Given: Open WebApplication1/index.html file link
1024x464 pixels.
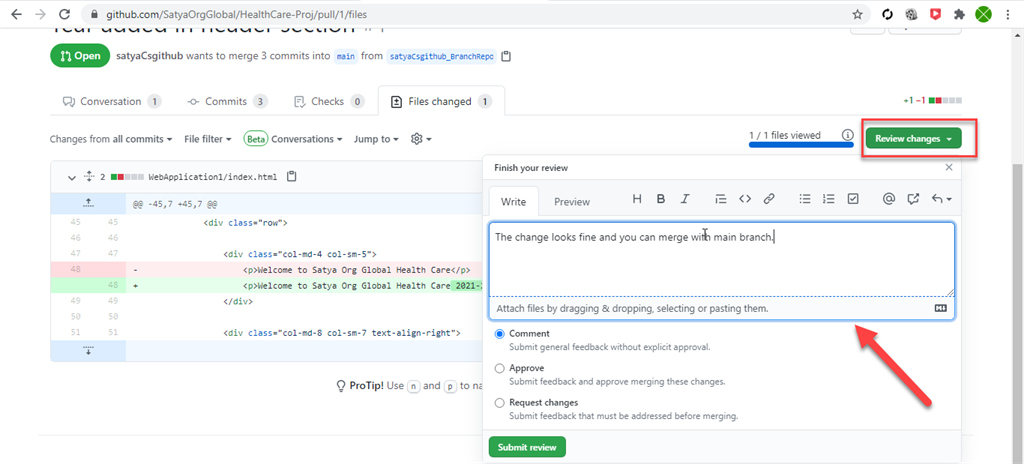Looking at the screenshot, I should [213, 177].
